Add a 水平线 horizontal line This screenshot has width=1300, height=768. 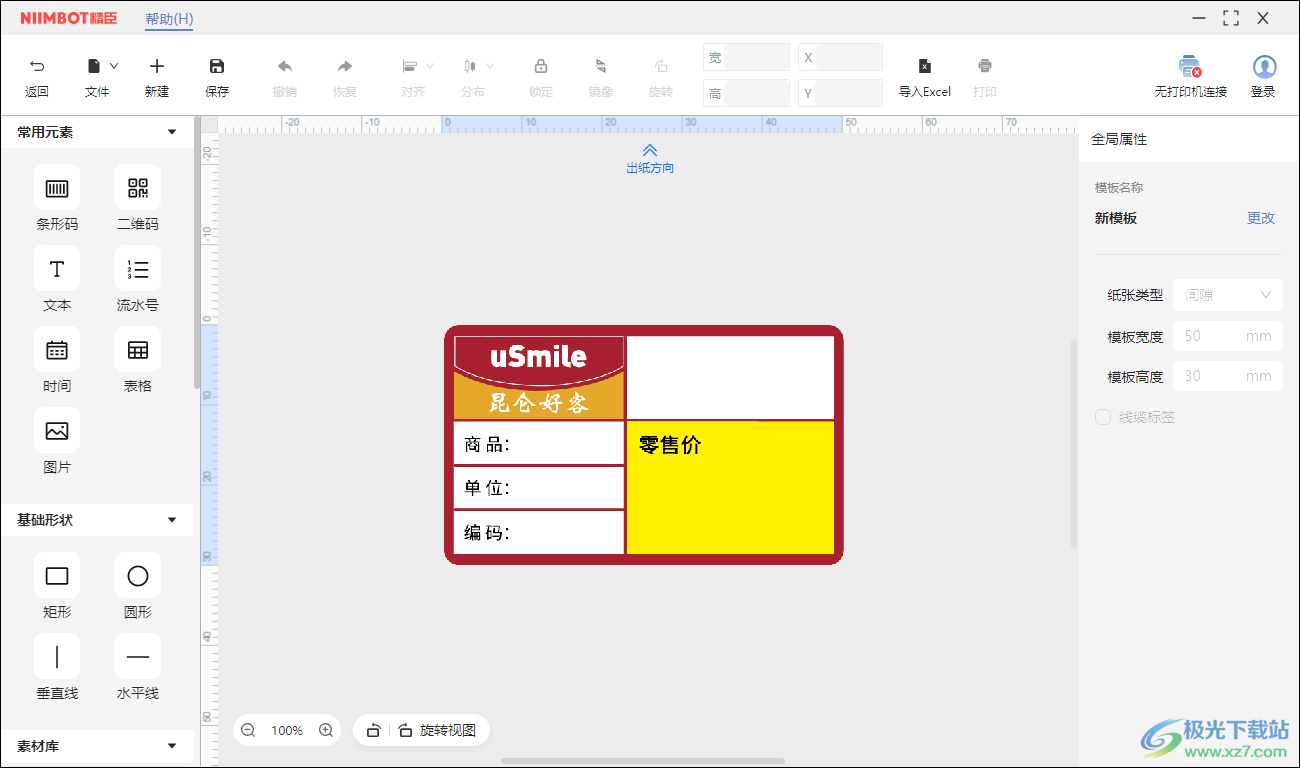pyautogui.click(x=138, y=657)
